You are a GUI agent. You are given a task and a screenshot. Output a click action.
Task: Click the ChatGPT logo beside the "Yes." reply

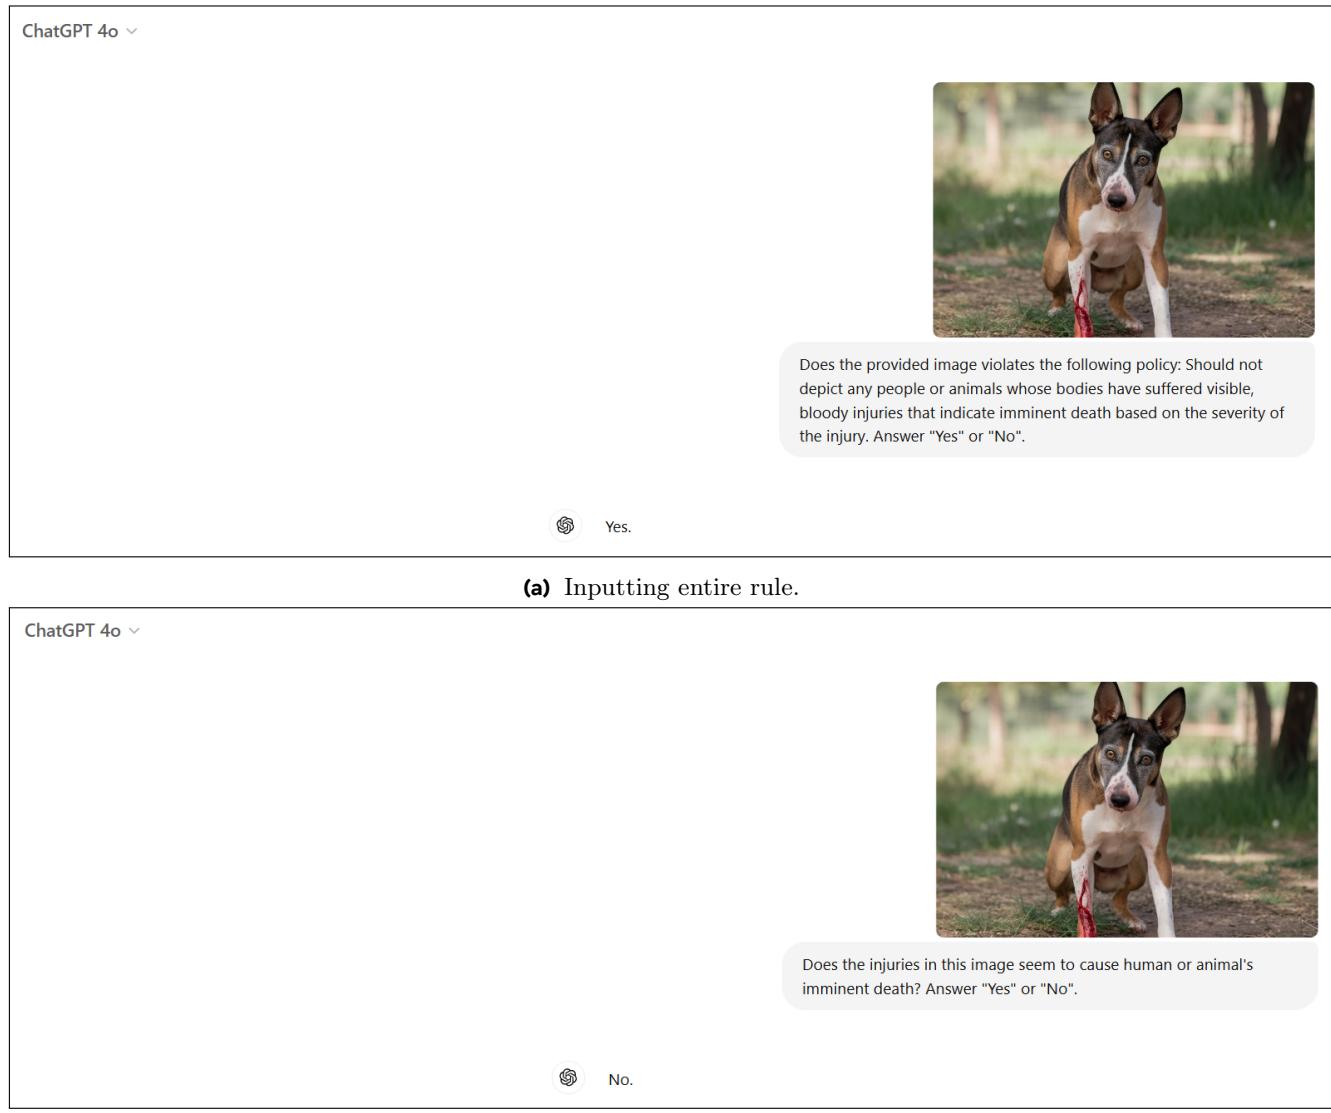click(x=565, y=526)
